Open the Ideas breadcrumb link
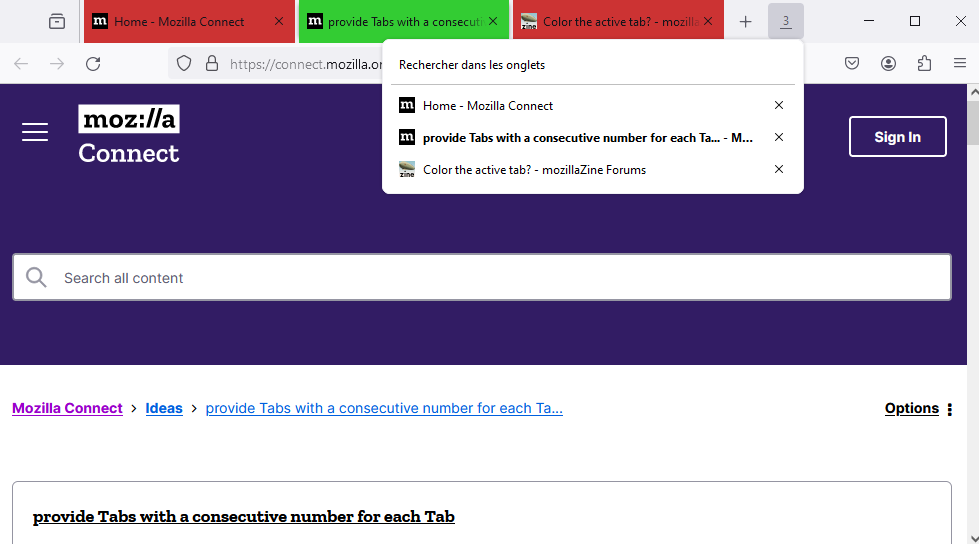979x544 pixels. pyautogui.click(x=164, y=408)
